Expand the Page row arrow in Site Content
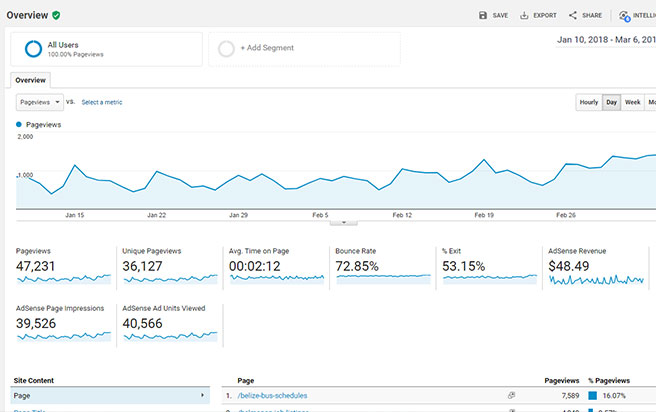This screenshot has width=656, height=412. point(202,395)
